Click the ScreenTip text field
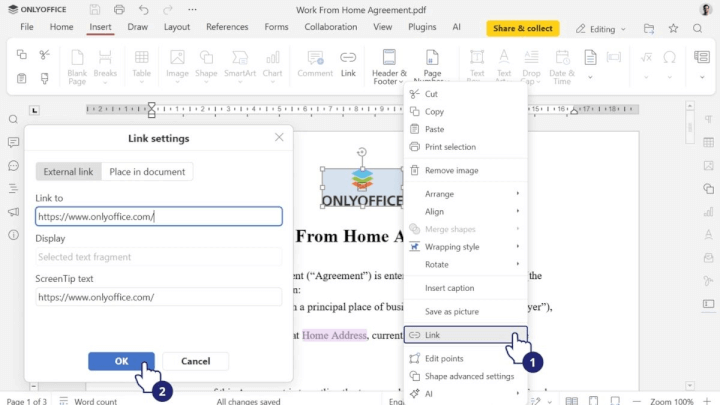The image size is (720, 405). (159, 297)
